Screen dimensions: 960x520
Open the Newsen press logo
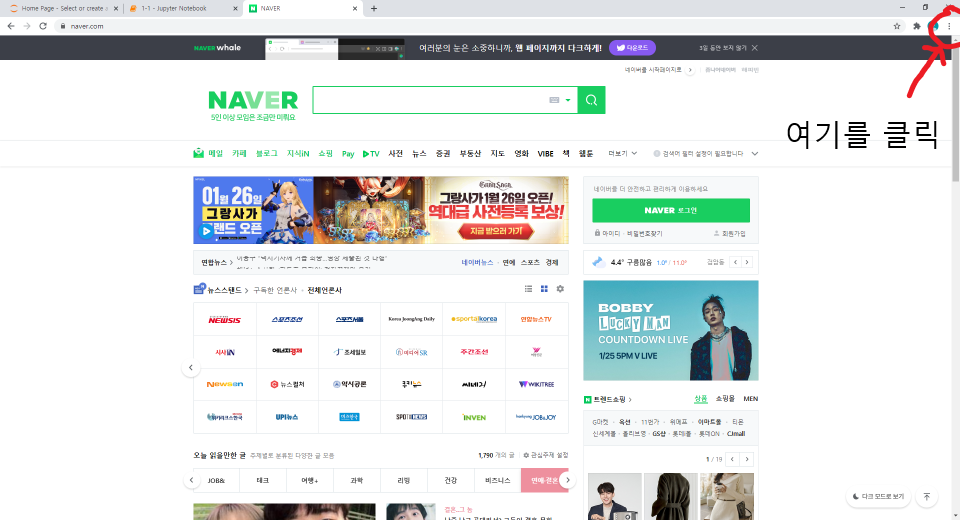click(225, 385)
